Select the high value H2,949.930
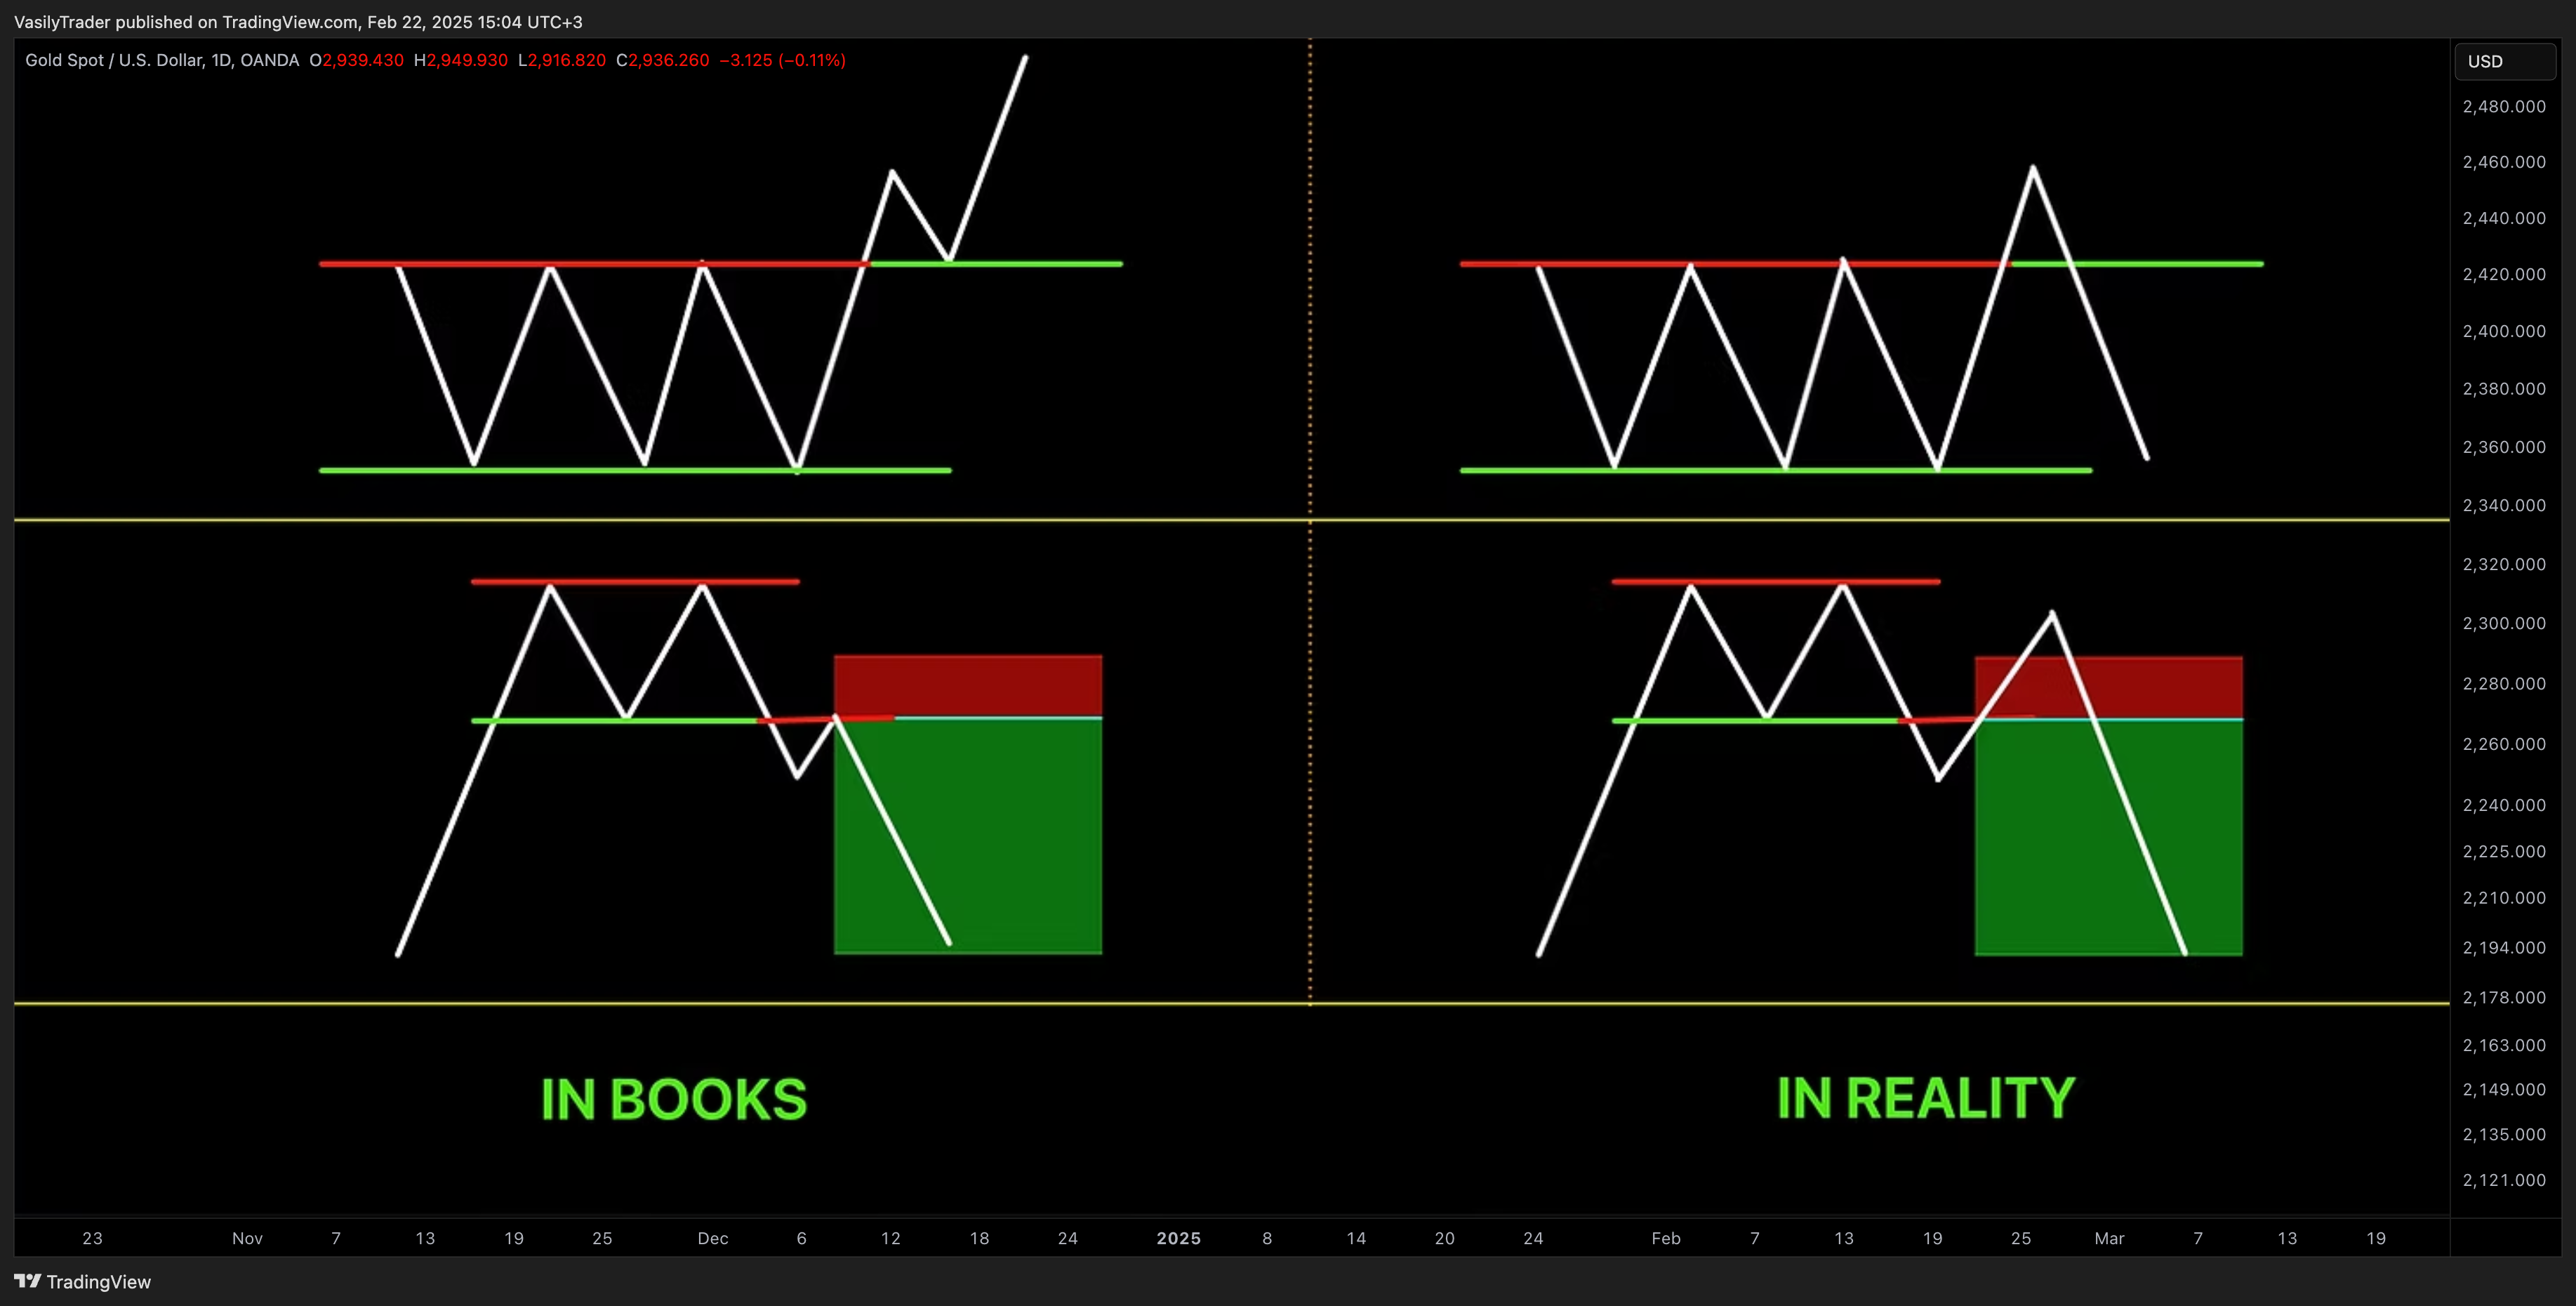 (x=461, y=60)
